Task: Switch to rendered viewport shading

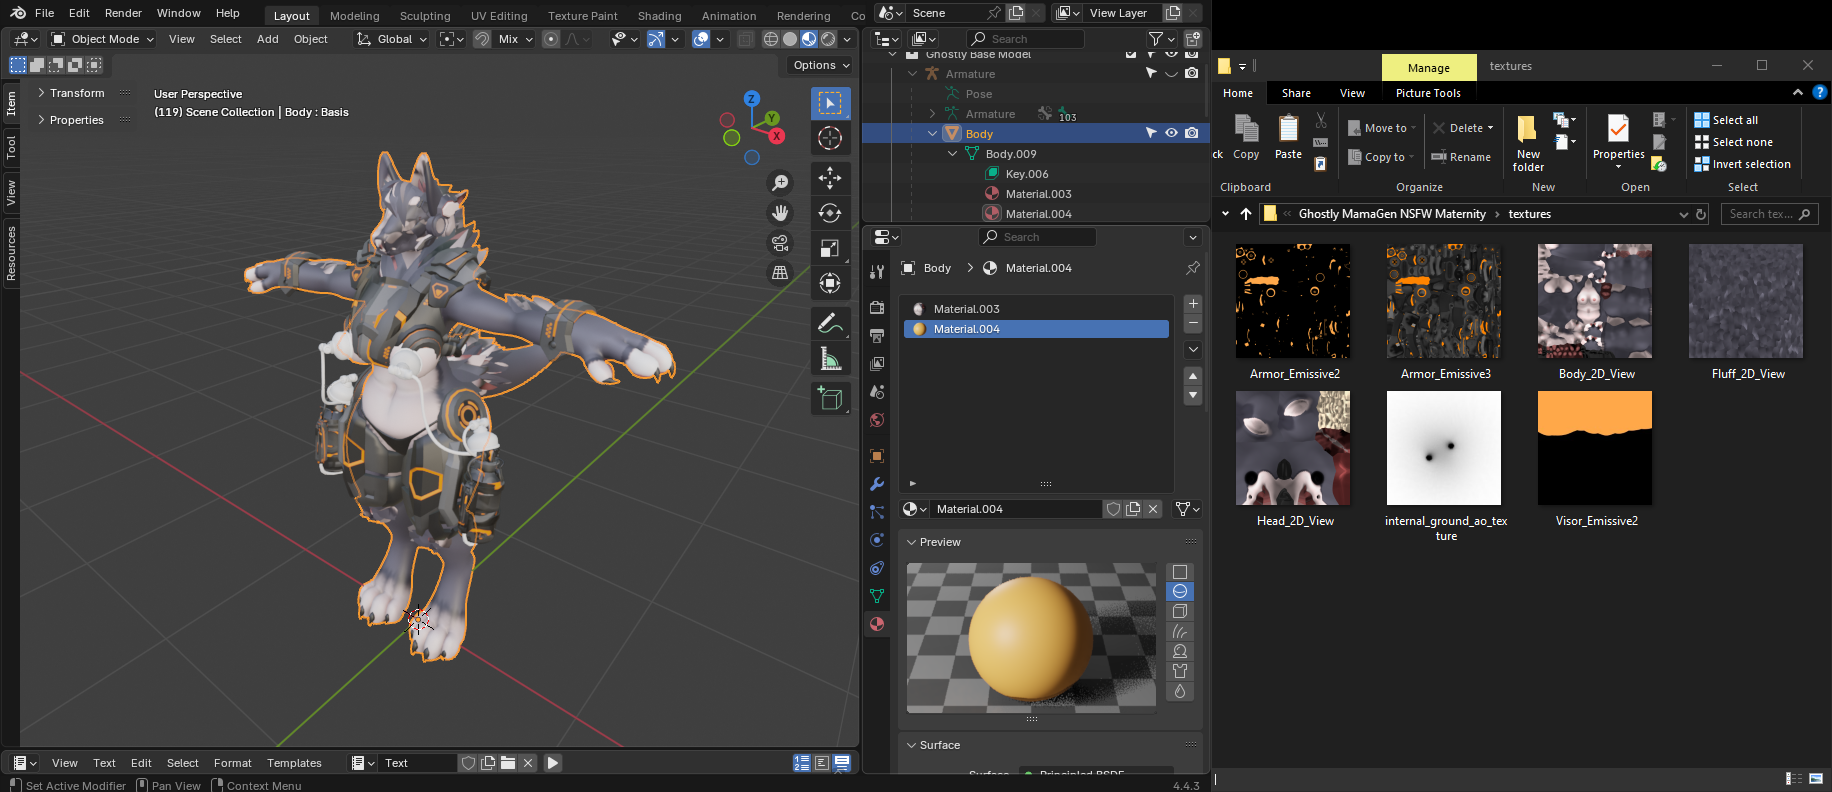Action: click(828, 39)
